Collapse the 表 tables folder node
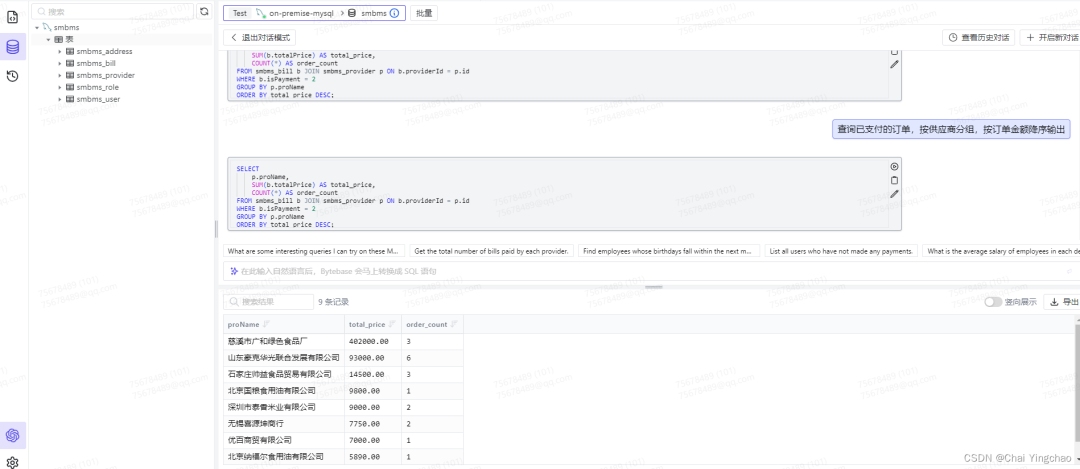1080x469 pixels. [x=48, y=39]
